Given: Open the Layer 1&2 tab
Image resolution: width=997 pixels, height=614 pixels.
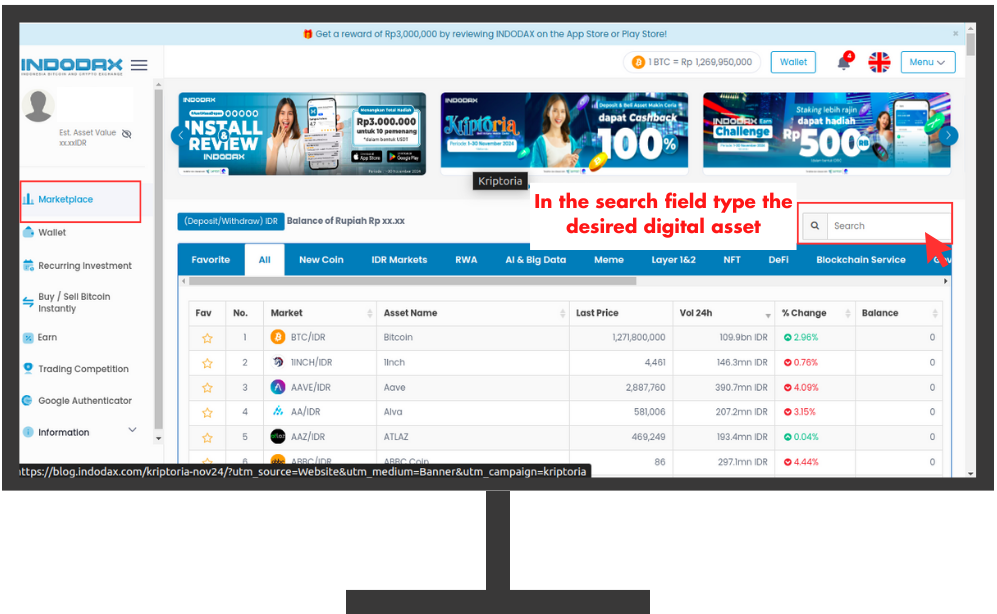Looking at the screenshot, I should coord(673,259).
